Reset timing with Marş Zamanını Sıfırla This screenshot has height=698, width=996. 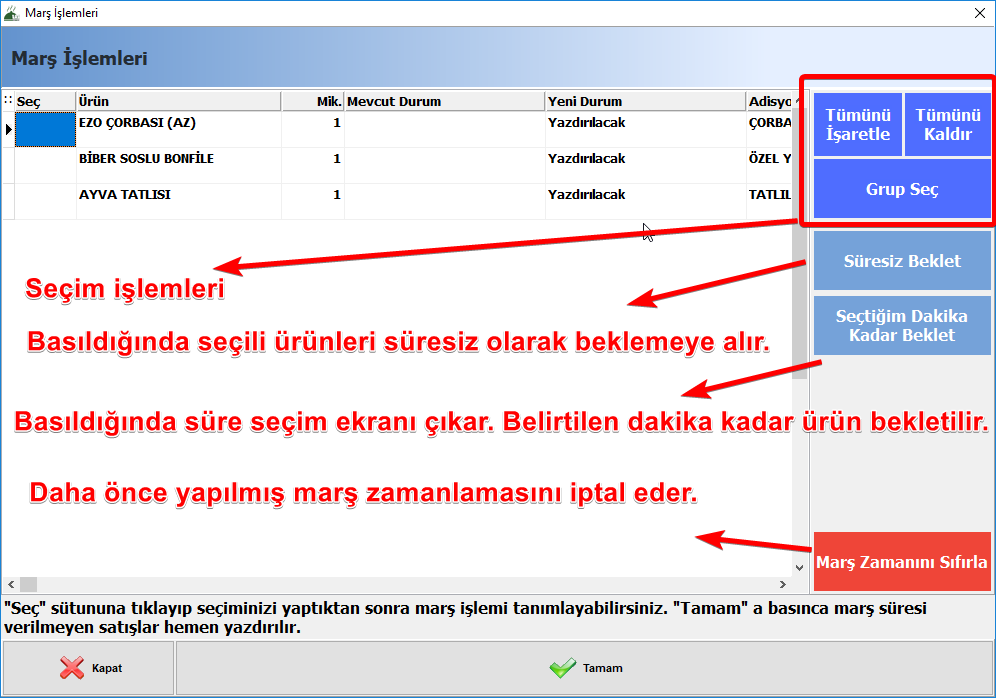(902, 561)
